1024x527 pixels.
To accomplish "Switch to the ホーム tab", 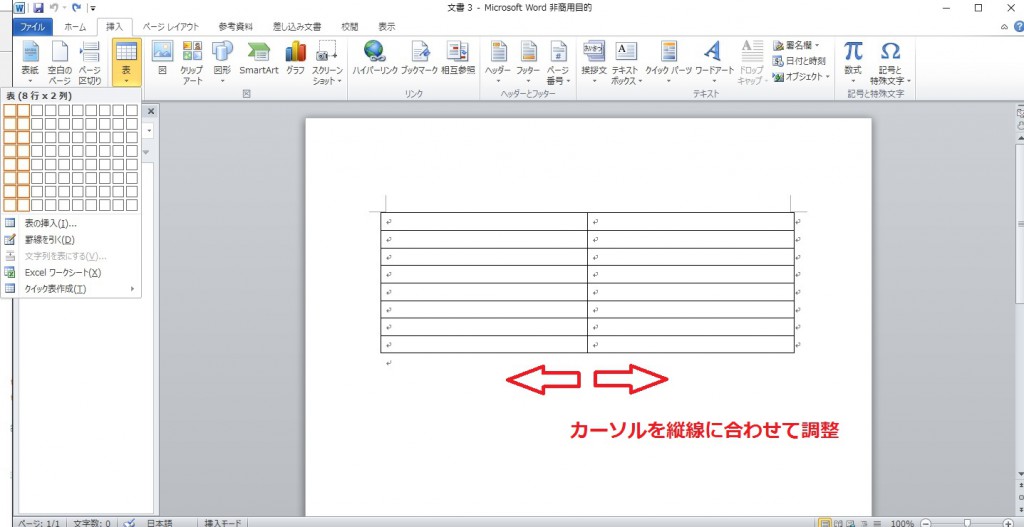I will [75, 27].
